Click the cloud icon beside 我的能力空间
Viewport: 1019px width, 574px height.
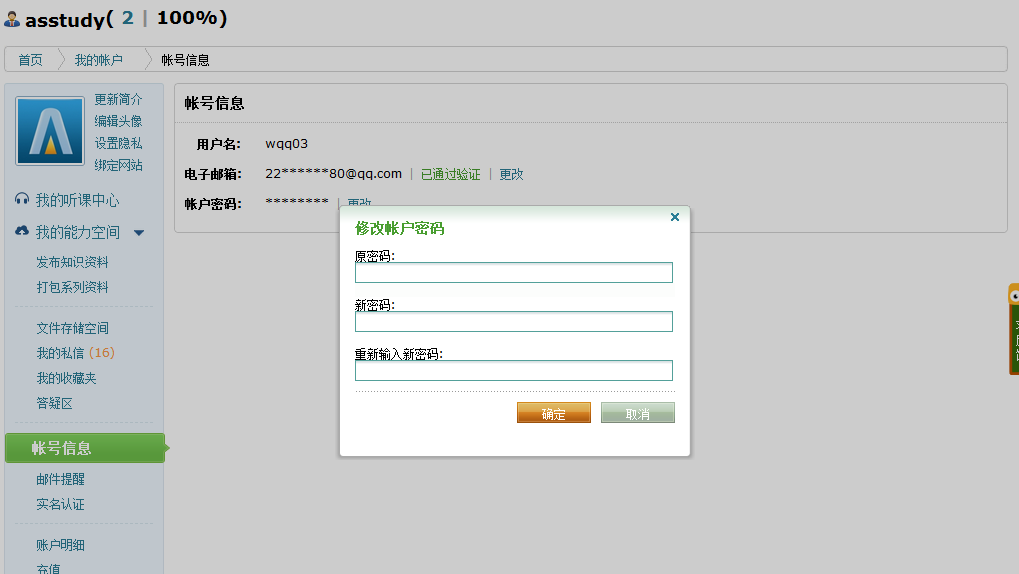pos(22,231)
